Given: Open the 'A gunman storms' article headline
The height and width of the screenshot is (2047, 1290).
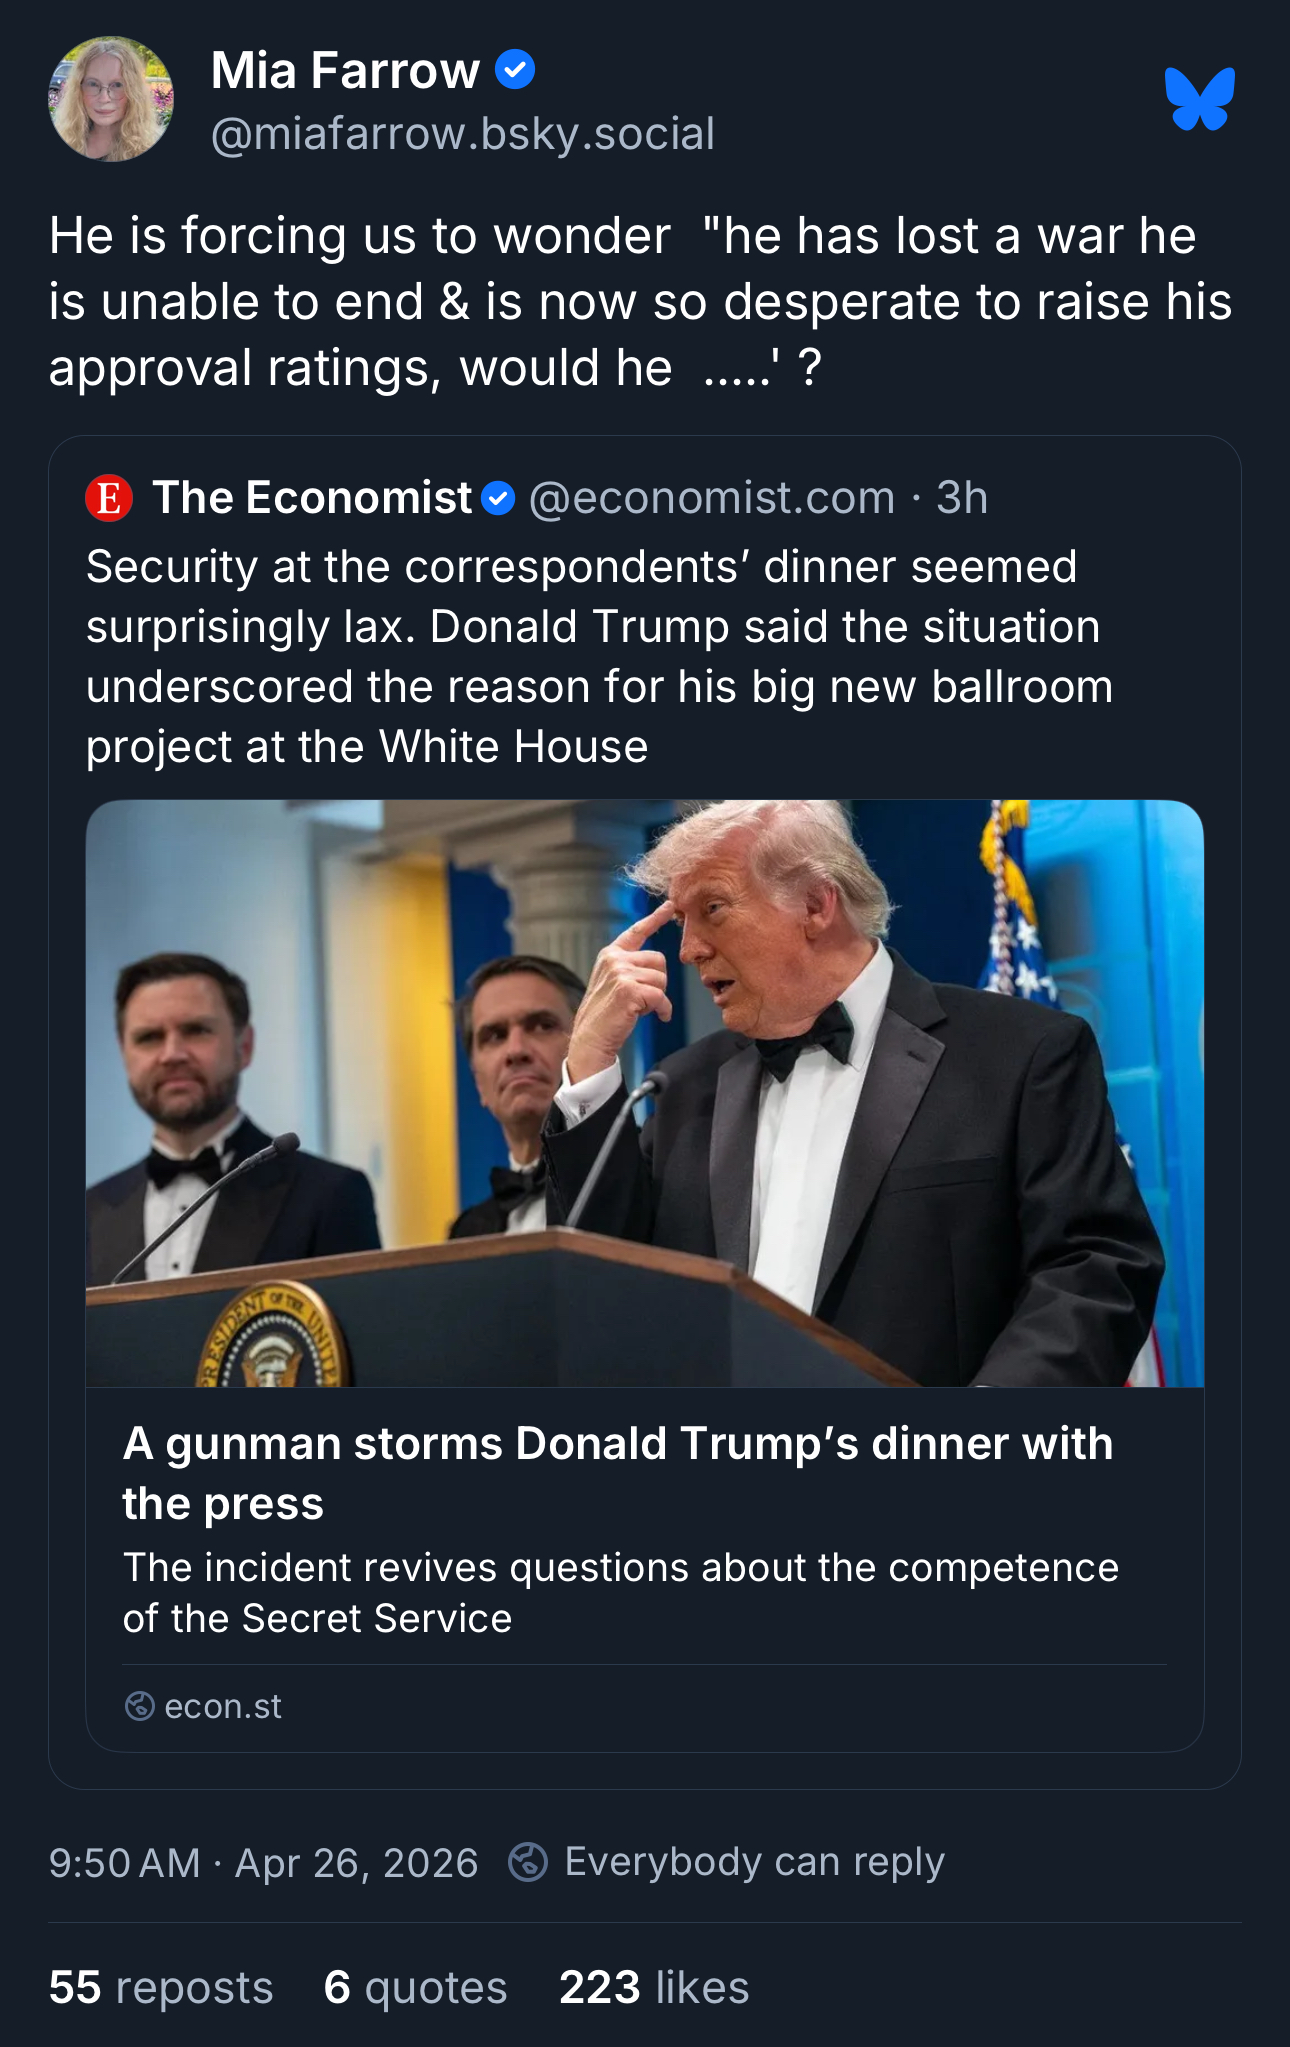Looking at the screenshot, I should tap(617, 1473).
